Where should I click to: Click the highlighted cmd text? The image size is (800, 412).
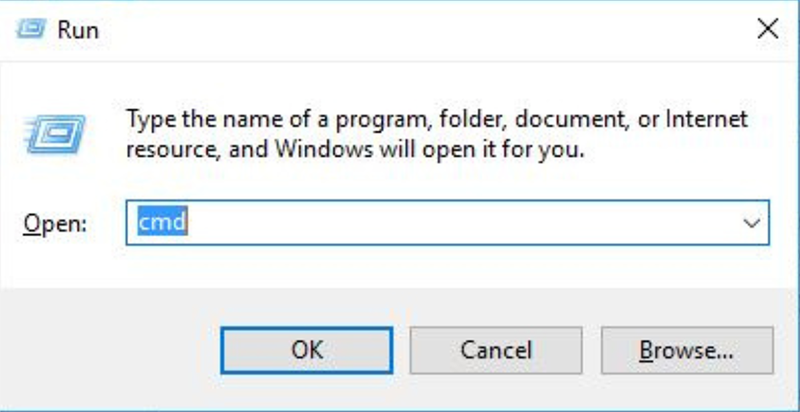pos(163,222)
